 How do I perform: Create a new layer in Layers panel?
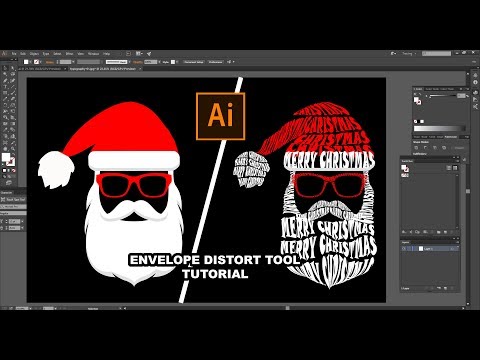click(x=445, y=288)
